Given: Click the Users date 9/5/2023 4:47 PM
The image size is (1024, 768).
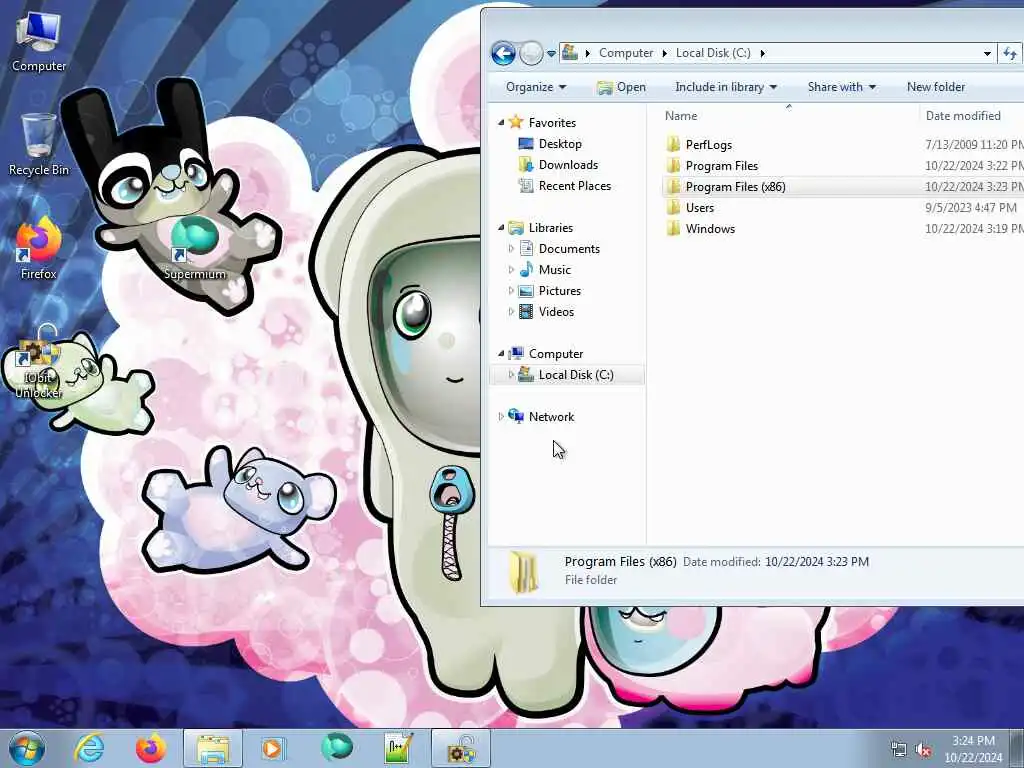Looking at the screenshot, I should coord(970,208).
